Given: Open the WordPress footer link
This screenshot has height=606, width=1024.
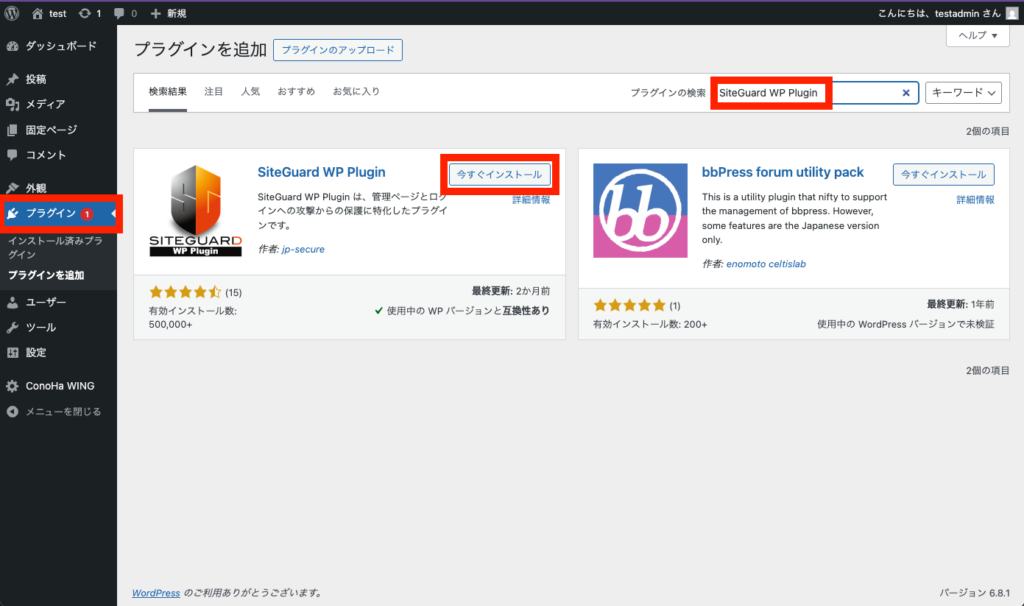Looking at the screenshot, I should (x=156, y=593).
